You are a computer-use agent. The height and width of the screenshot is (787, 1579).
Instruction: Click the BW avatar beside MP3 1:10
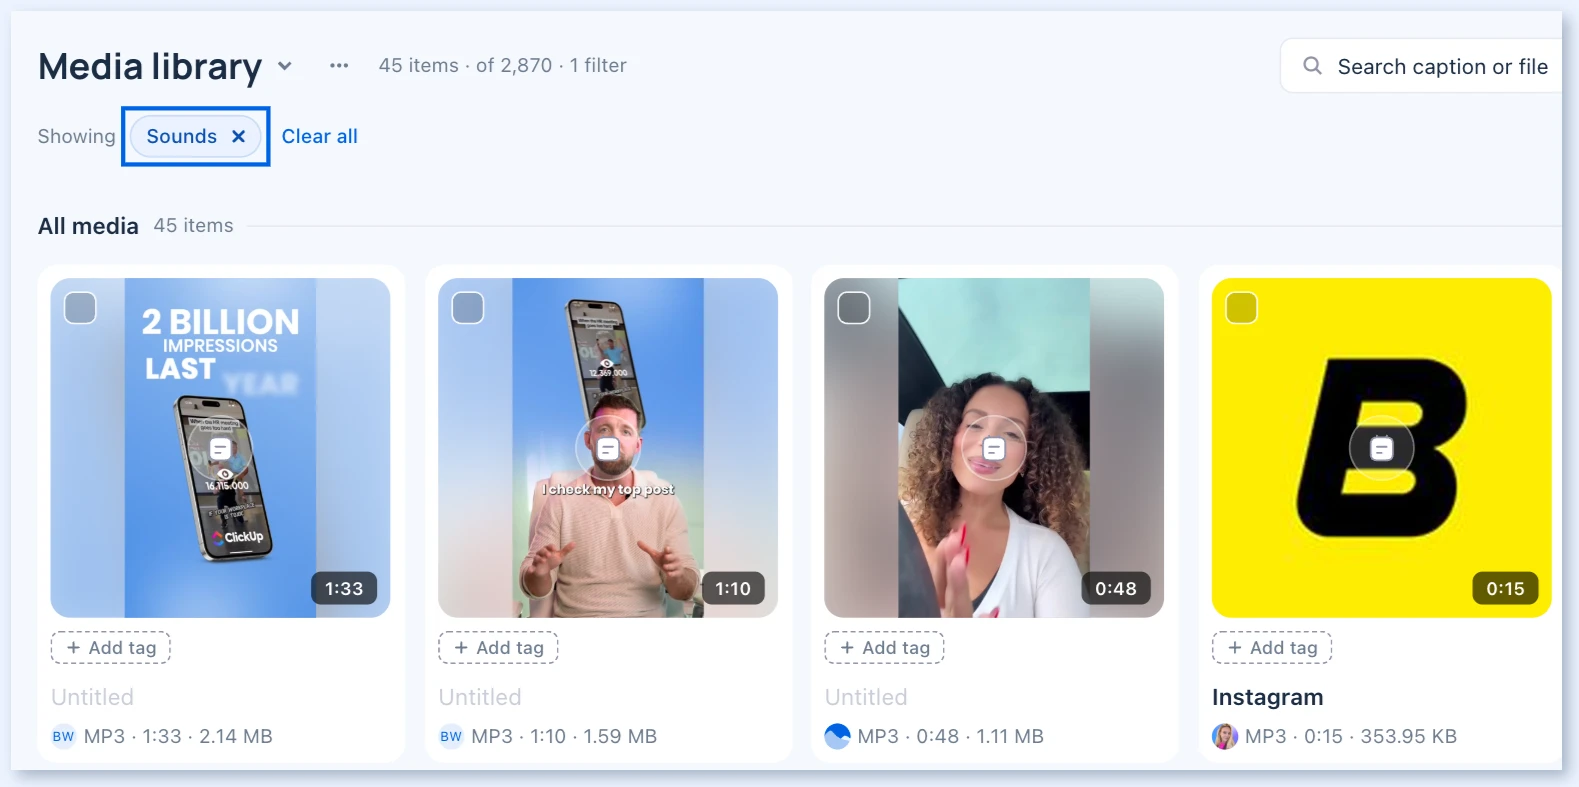(451, 737)
